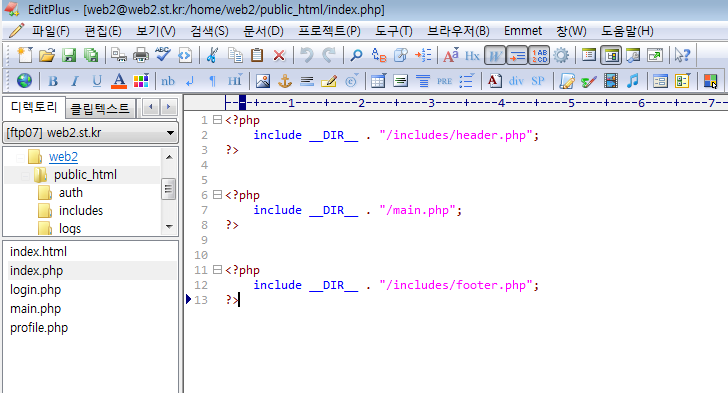Redo the last undone edit
This screenshot has height=393, width=728.
click(329, 55)
